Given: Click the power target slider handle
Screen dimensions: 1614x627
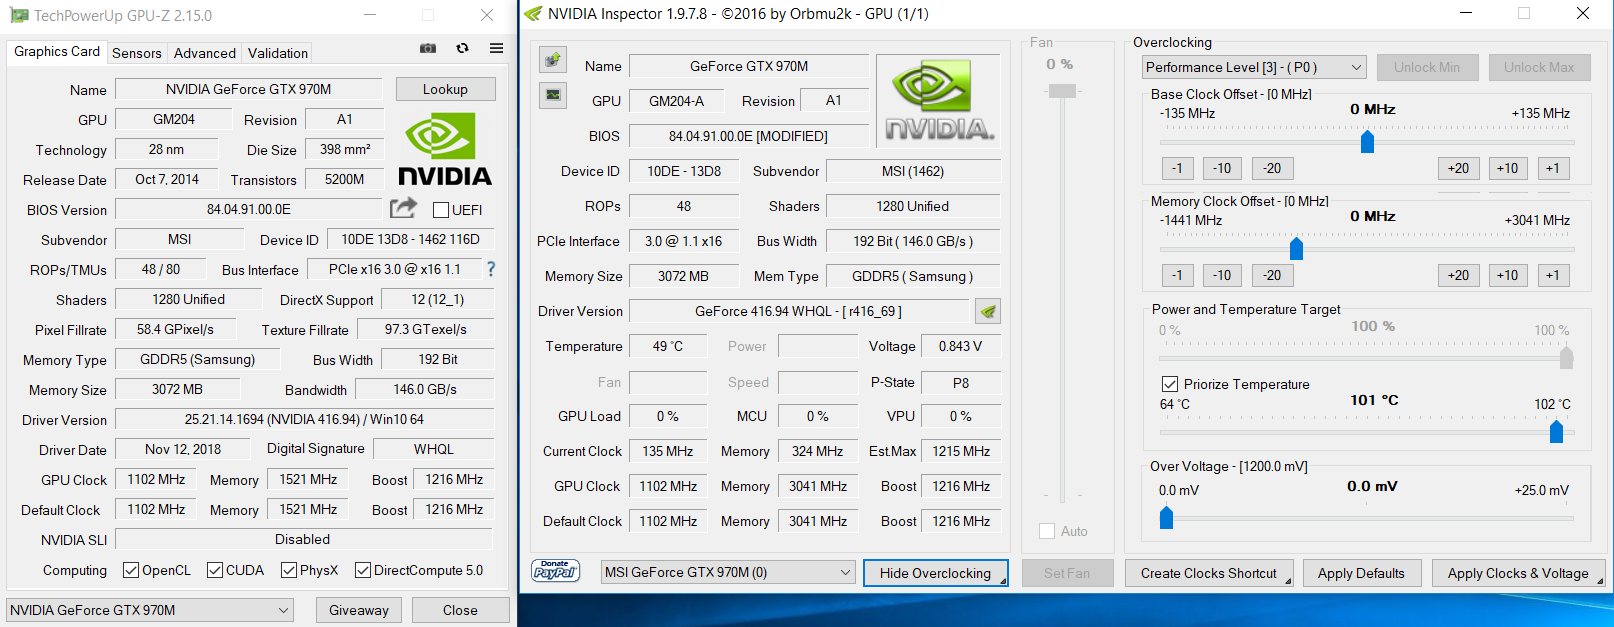Looking at the screenshot, I should [x=1566, y=357].
